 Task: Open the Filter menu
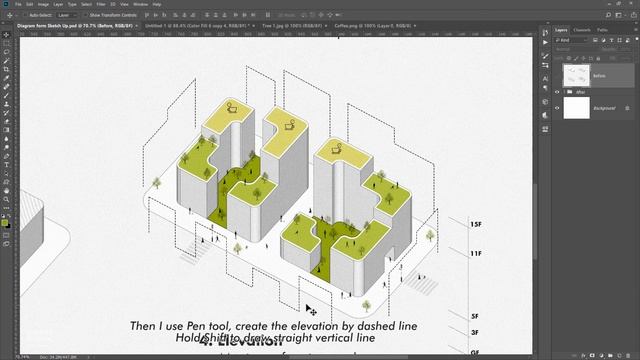pyautogui.click(x=101, y=4)
